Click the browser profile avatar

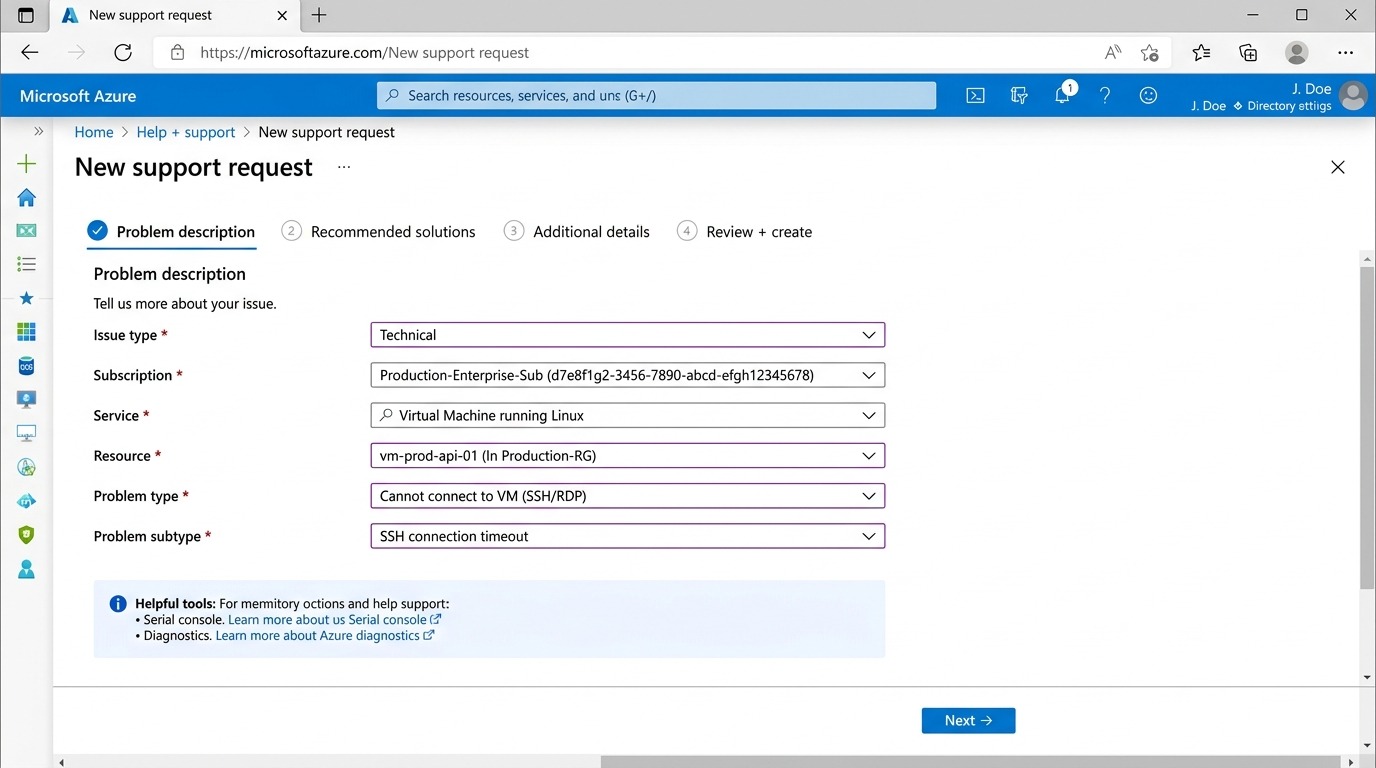click(x=1297, y=53)
